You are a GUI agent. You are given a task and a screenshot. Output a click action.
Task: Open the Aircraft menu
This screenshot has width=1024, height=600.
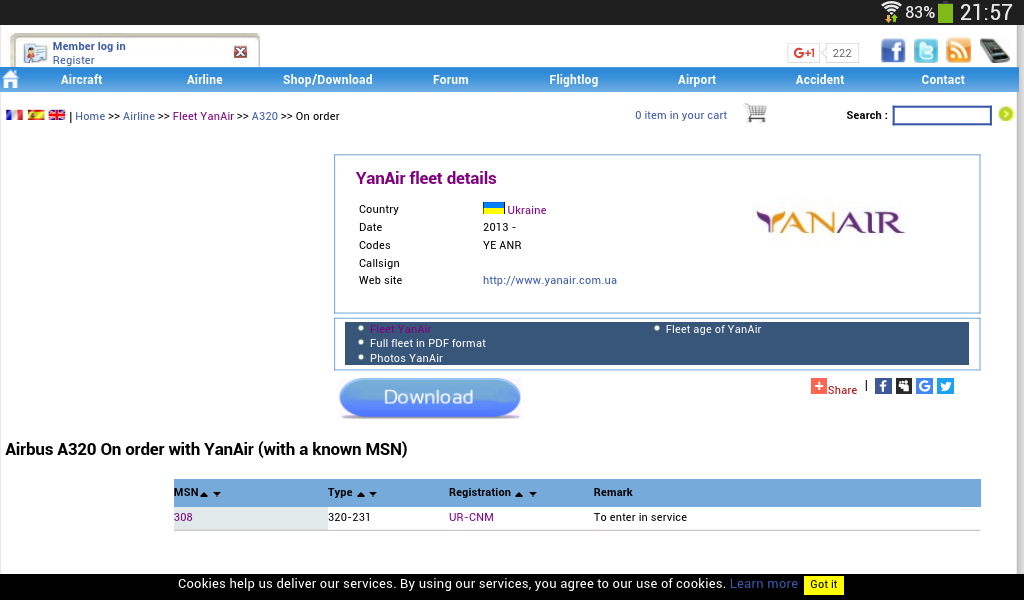point(81,80)
